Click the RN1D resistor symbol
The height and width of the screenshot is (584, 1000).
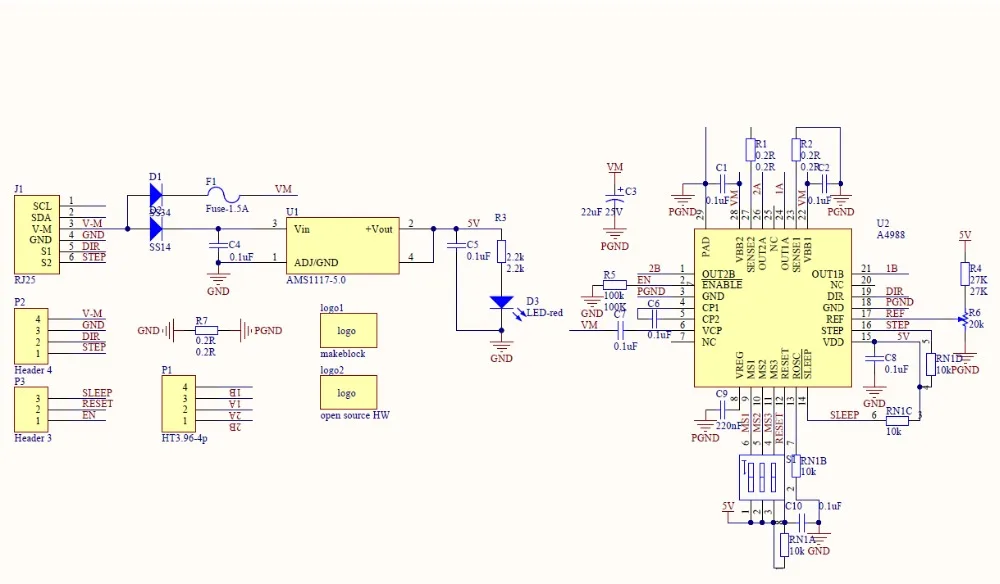[930, 365]
